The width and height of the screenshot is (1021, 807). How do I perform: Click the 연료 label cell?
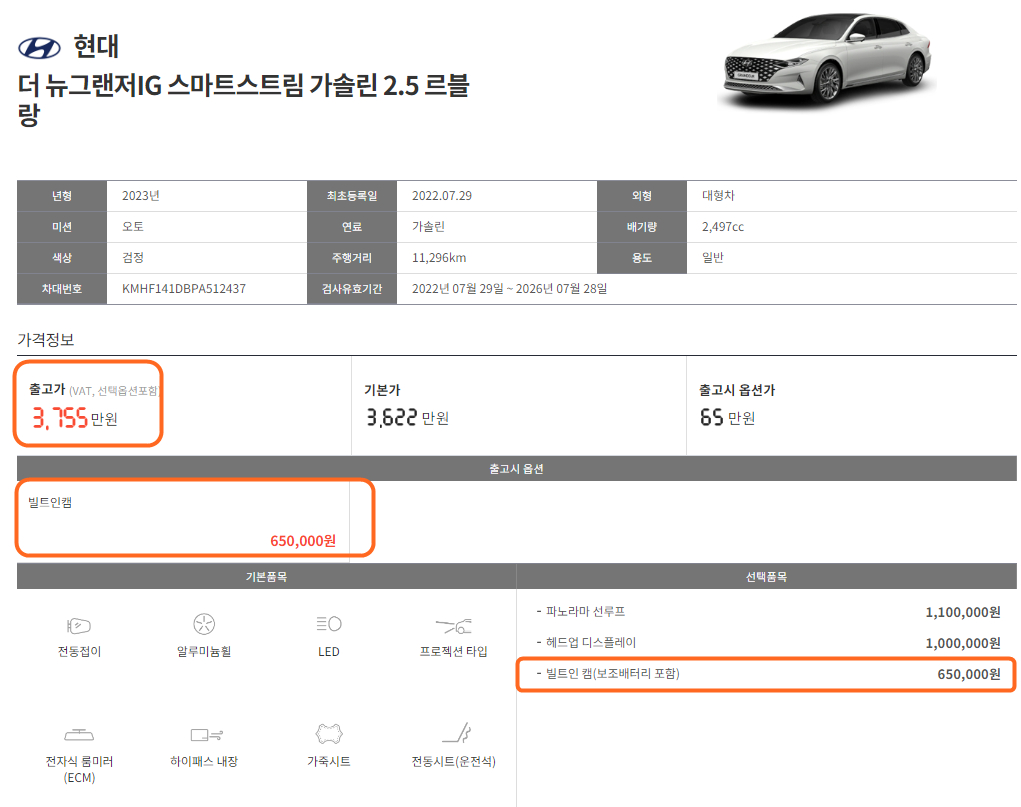352,227
